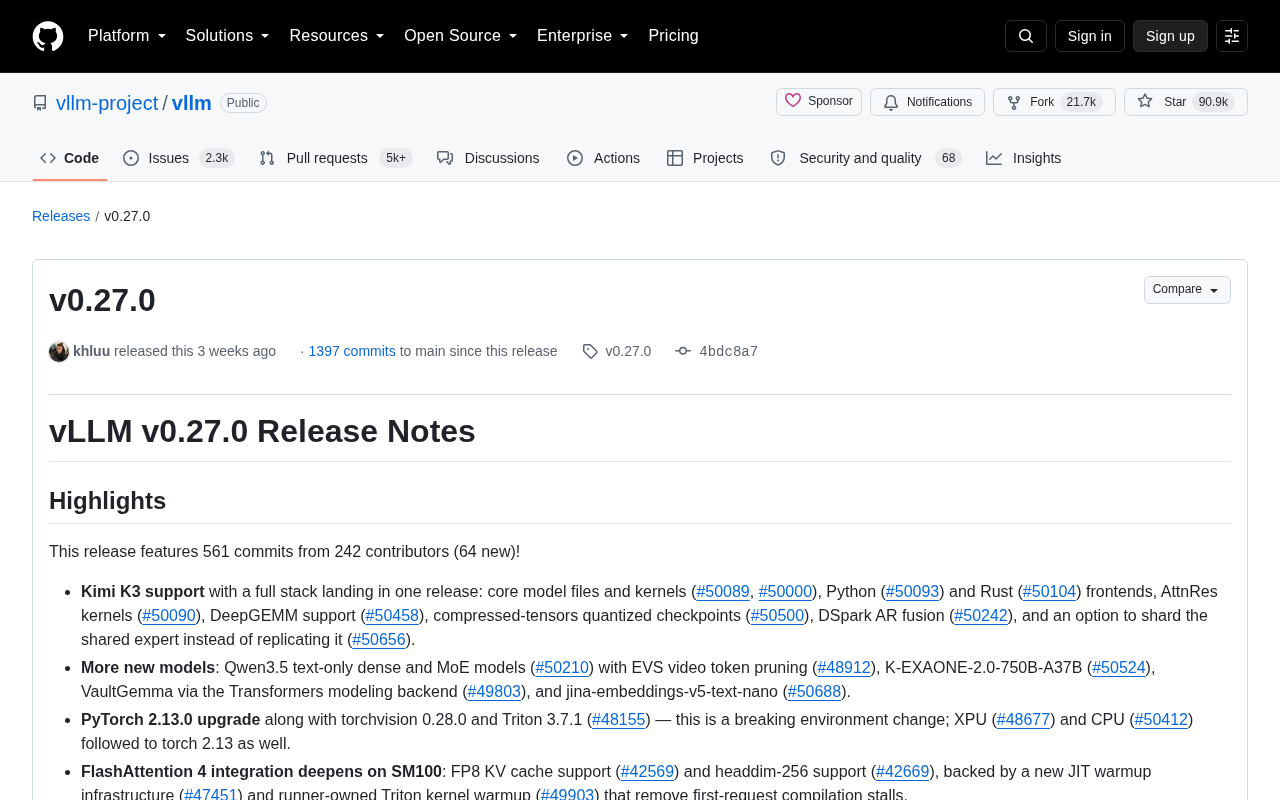Open appearance settings sliders icon
The height and width of the screenshot is (800, 1280).
1232,36
